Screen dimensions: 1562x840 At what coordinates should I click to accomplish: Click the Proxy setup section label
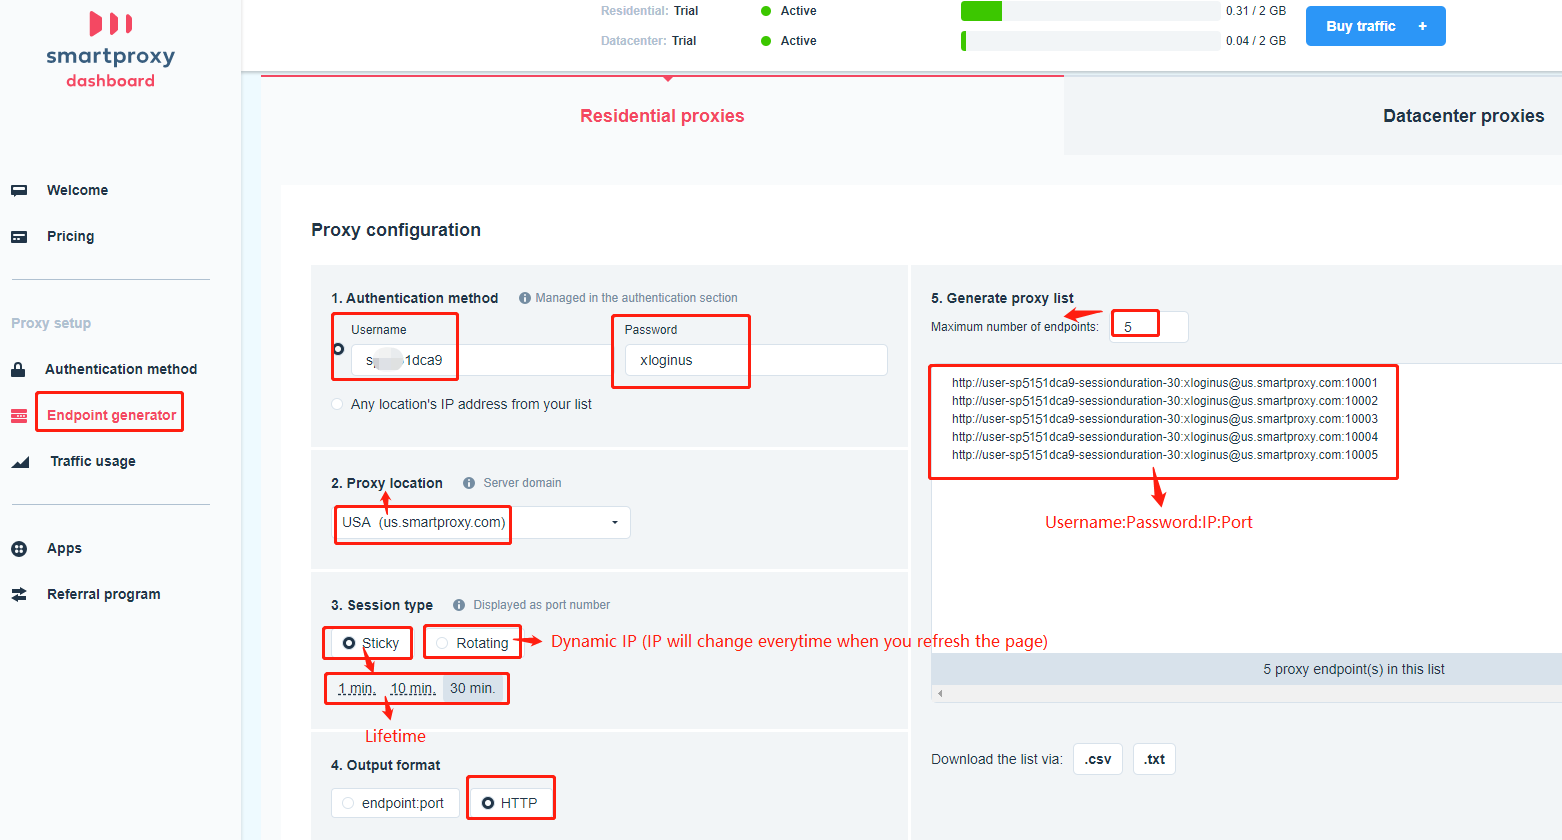pyautogui.click(x=51, y=323)
